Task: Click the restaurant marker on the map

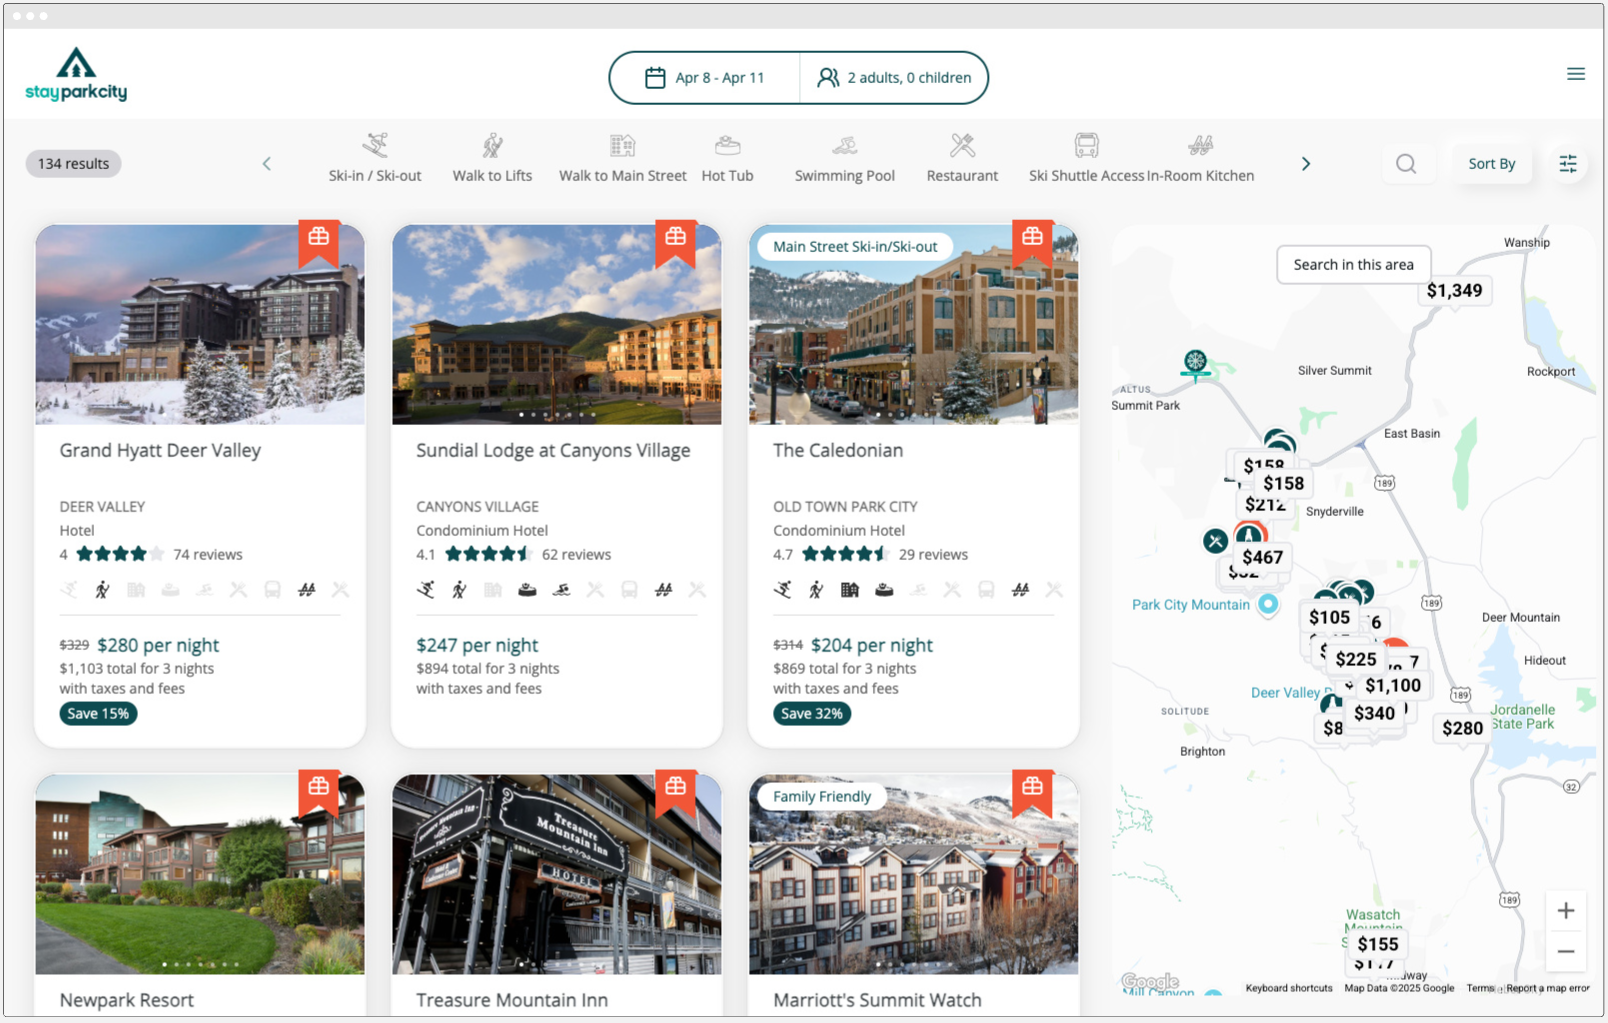Action: click(1215, 541)
